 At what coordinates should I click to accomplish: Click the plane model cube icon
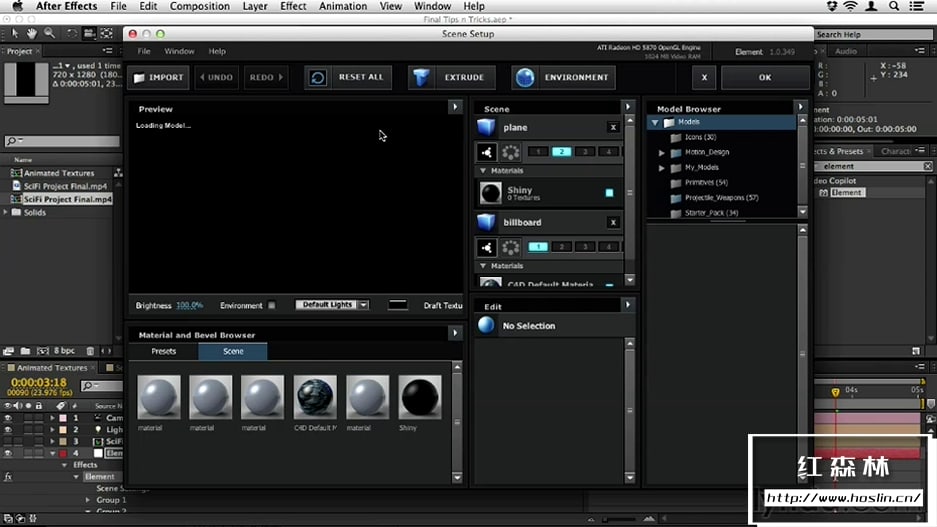[486, 127]
